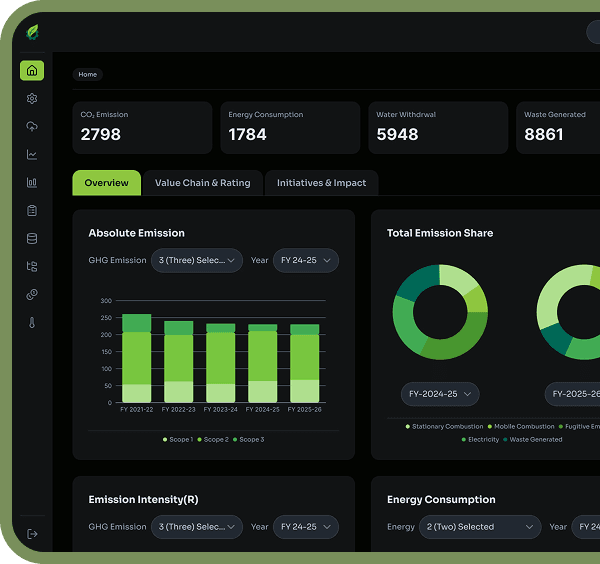Click the Energy Consumption 1784 card
The width and height of the screenshot is (600, 564).
(290, 128)
